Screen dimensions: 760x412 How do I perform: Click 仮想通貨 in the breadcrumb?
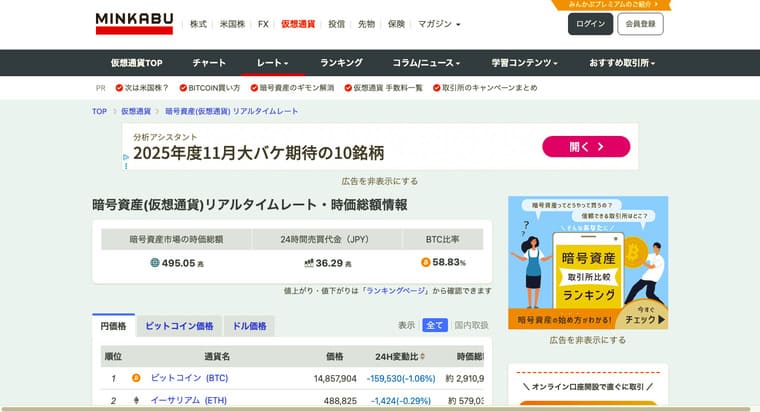136,111
